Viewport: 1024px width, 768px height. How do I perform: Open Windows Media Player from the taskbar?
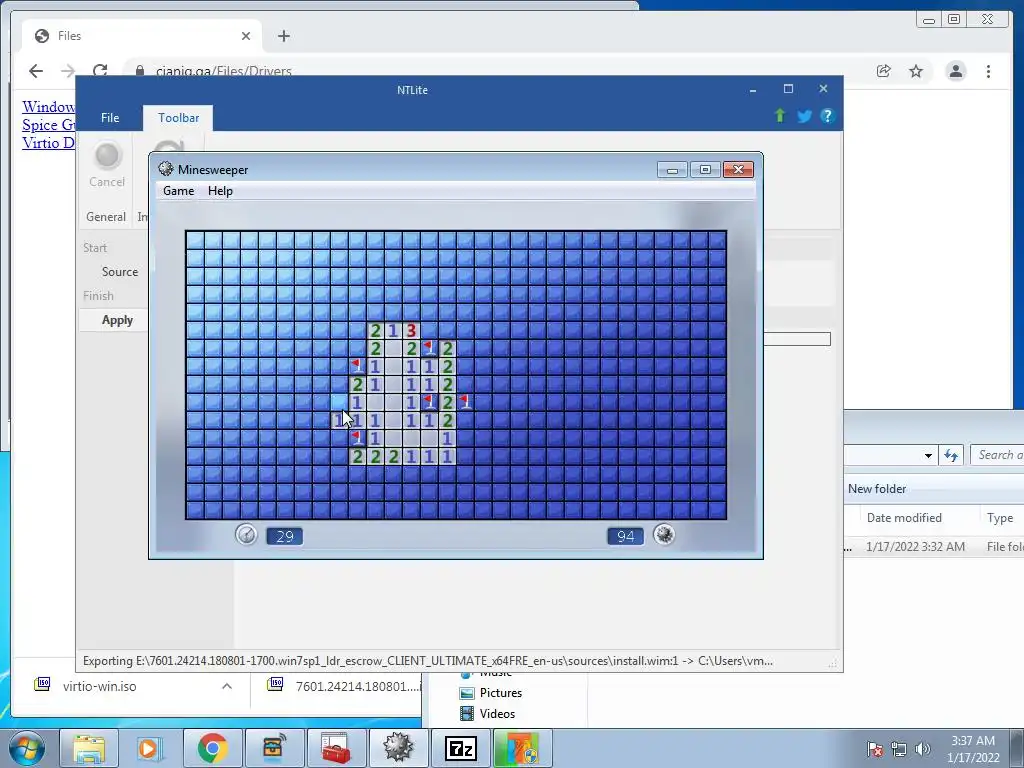pyautogui.click(x=149, y=748)
